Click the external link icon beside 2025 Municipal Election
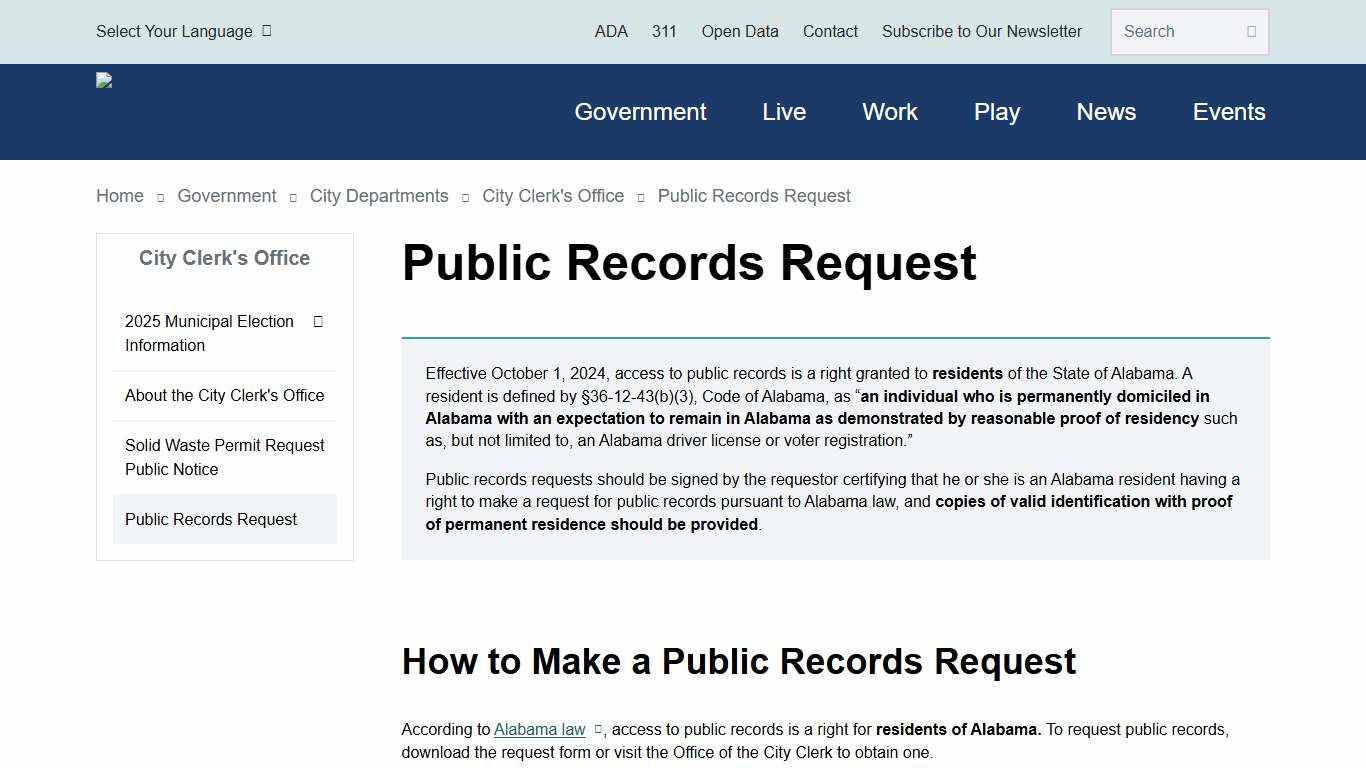Viewport: 1366px width, 768px height. [317, 321]
